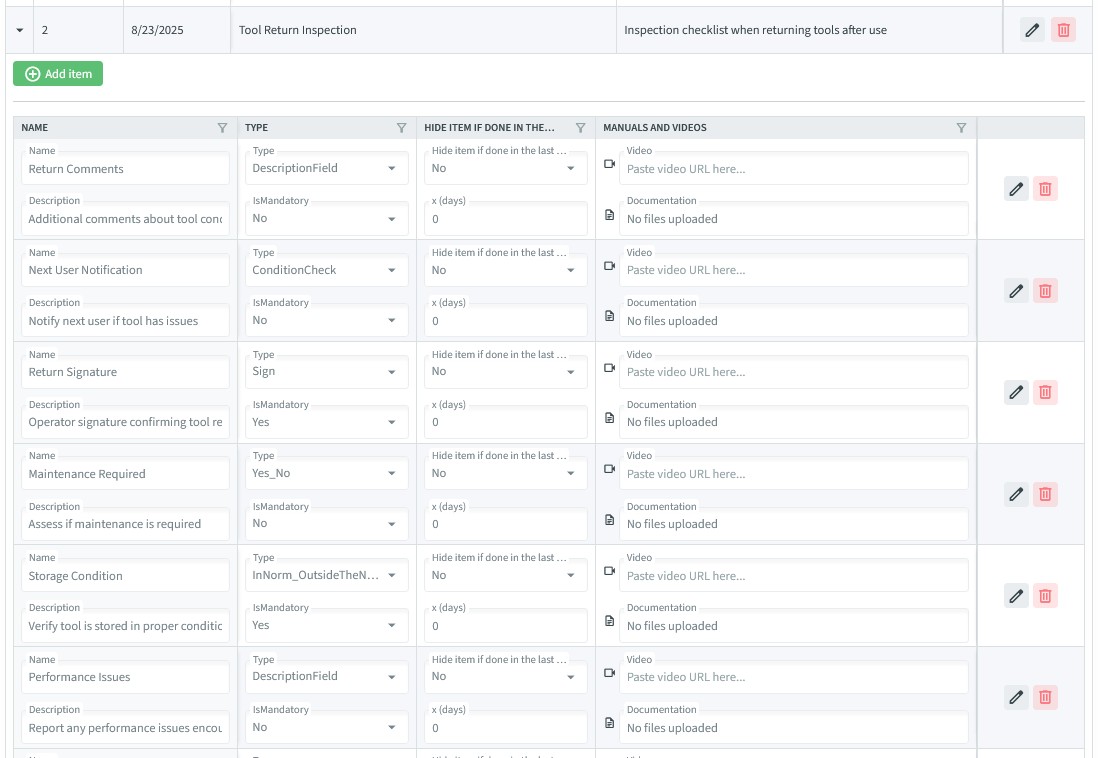
Task: Click video URL field for Return Comments
Action: coord(794,169)
